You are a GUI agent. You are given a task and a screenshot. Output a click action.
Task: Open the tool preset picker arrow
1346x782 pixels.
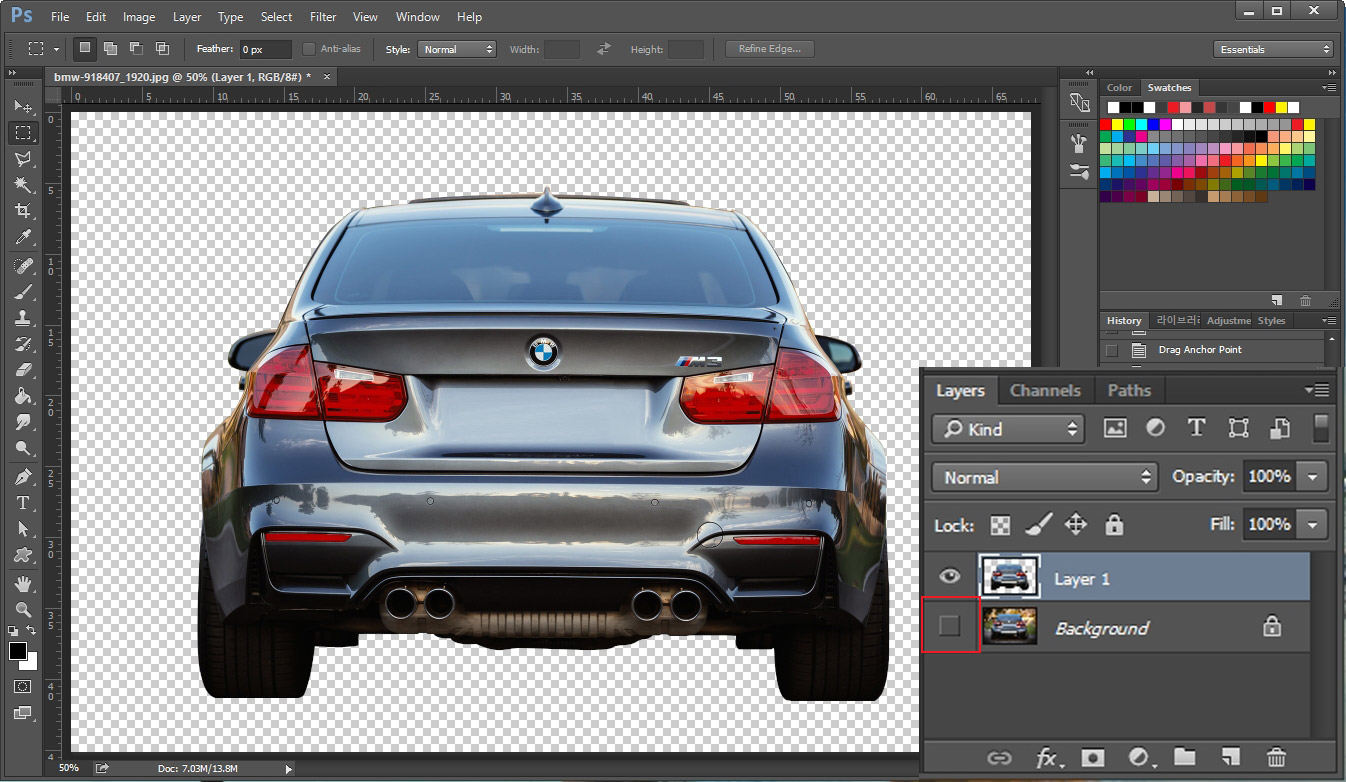[56, 49]
